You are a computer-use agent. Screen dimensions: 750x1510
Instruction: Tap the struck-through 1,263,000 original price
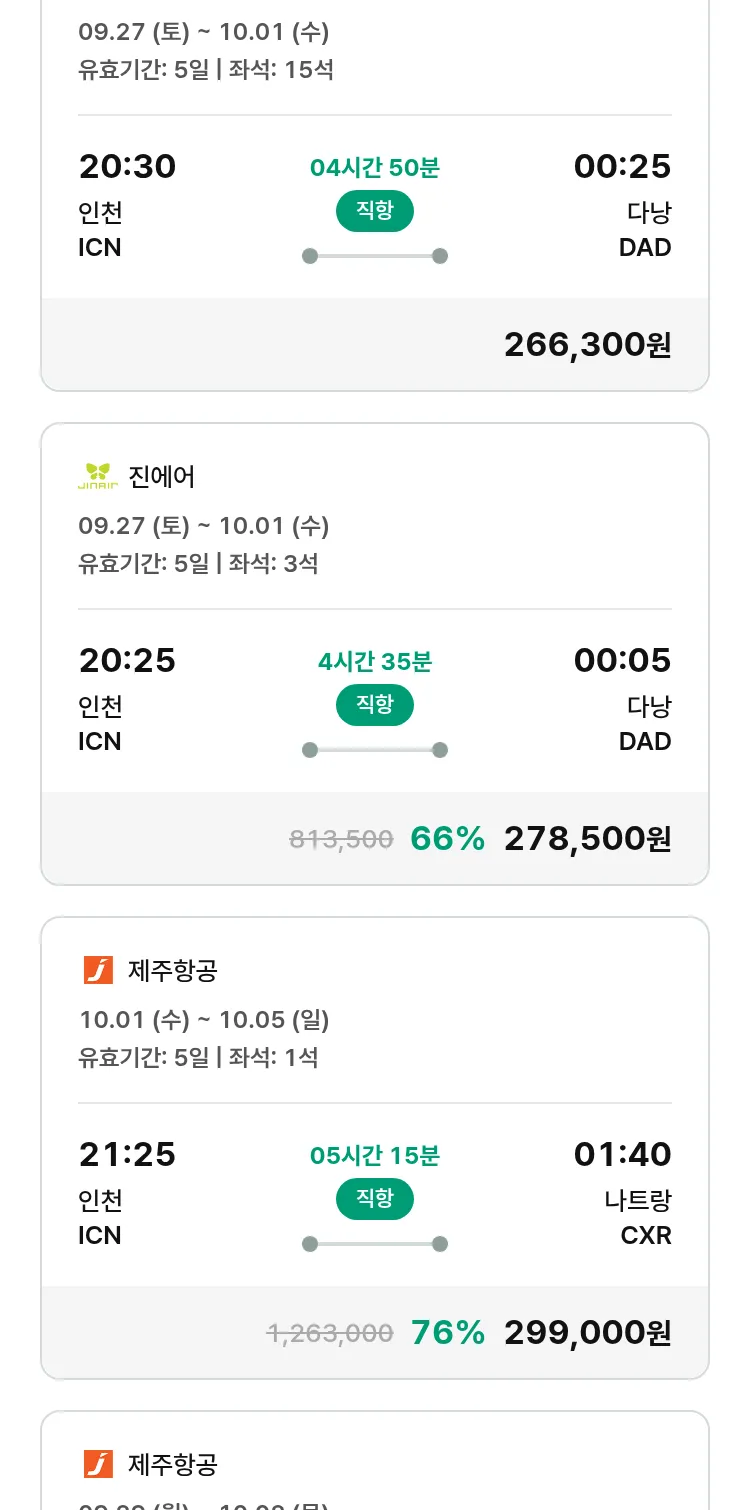tap(329, 1334)
